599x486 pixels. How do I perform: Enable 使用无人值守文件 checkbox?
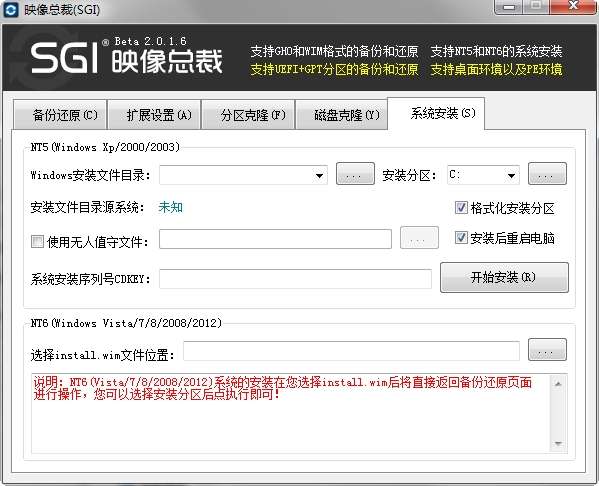click(x=37, y=241)
